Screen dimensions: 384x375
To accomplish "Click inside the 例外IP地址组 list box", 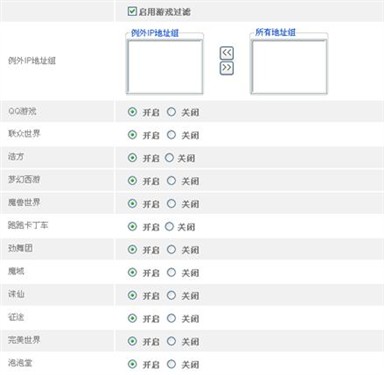I will (165, 67).
